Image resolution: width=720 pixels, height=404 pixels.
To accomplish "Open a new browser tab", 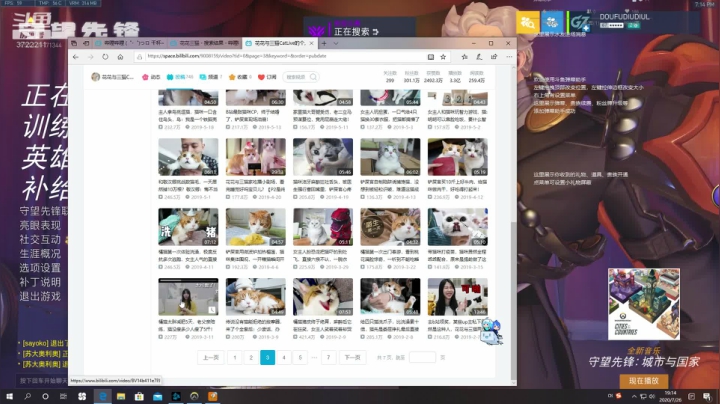I will coord(324,43).
